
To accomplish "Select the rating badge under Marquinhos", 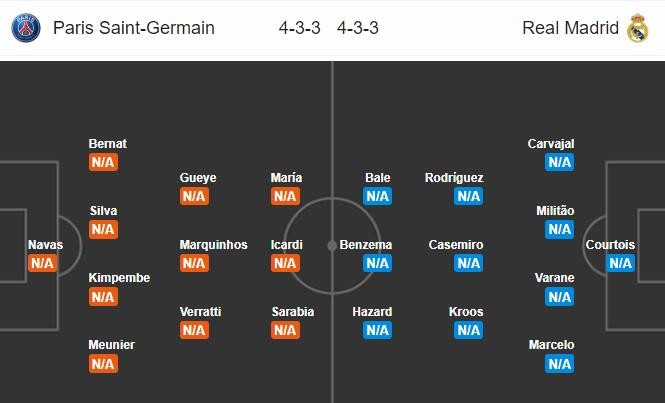I will pyautogui.click(x=194, y=263).
